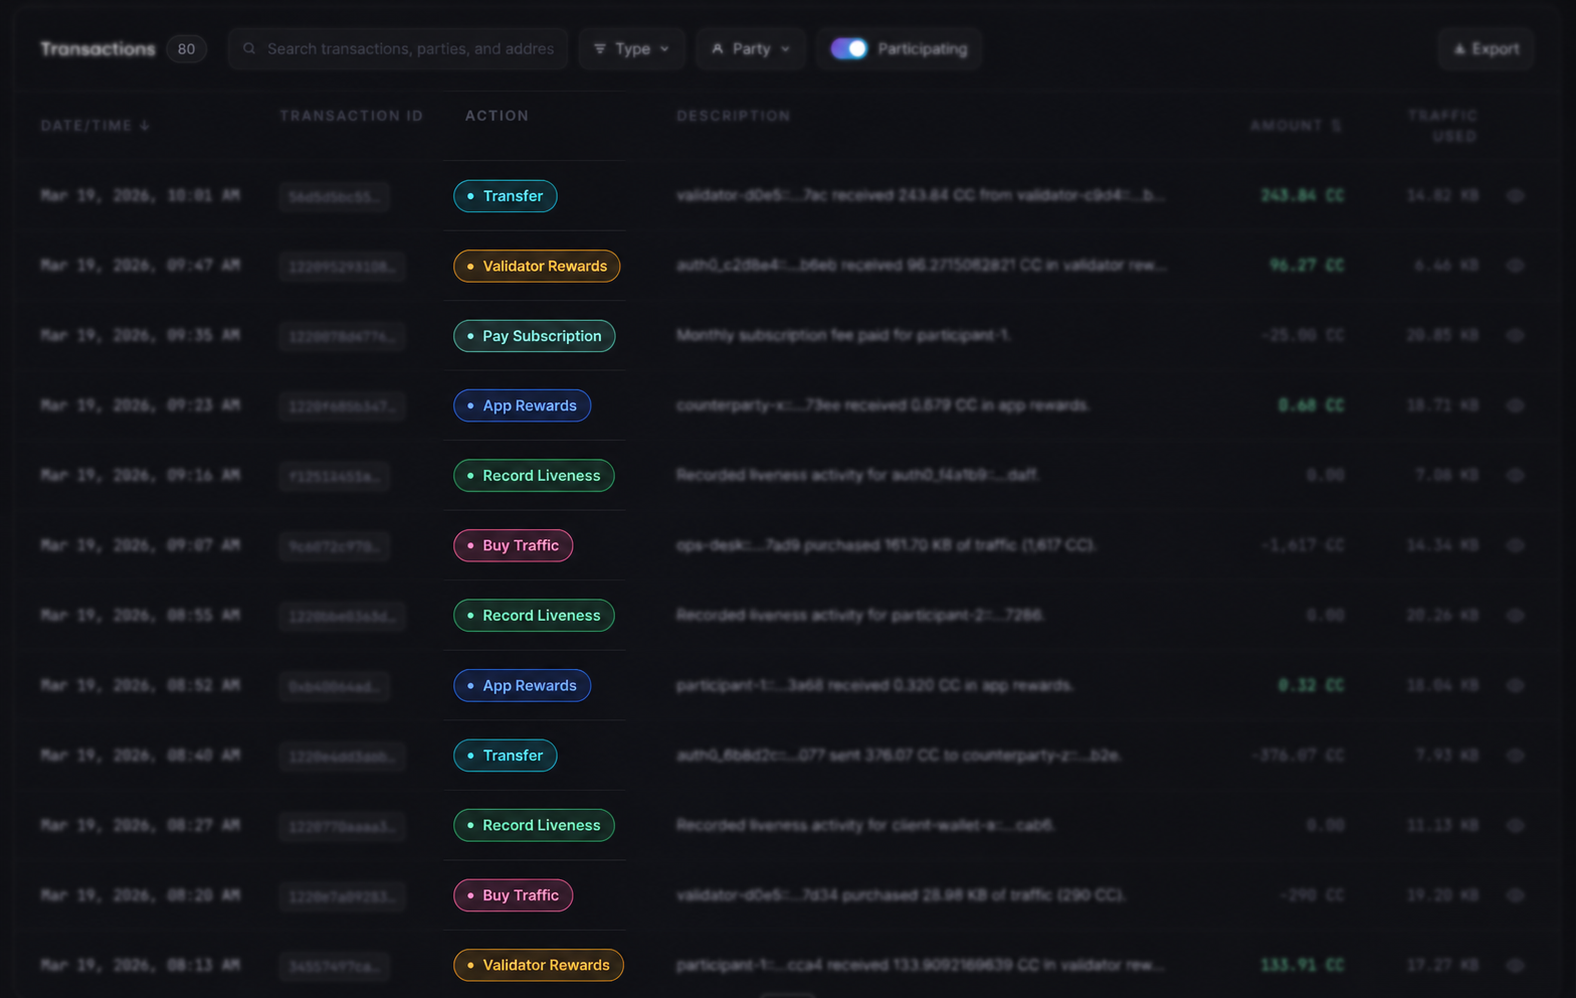Open the Party filter dropdown
This screenshot has width=1576, height=998.
coord(750,49)
